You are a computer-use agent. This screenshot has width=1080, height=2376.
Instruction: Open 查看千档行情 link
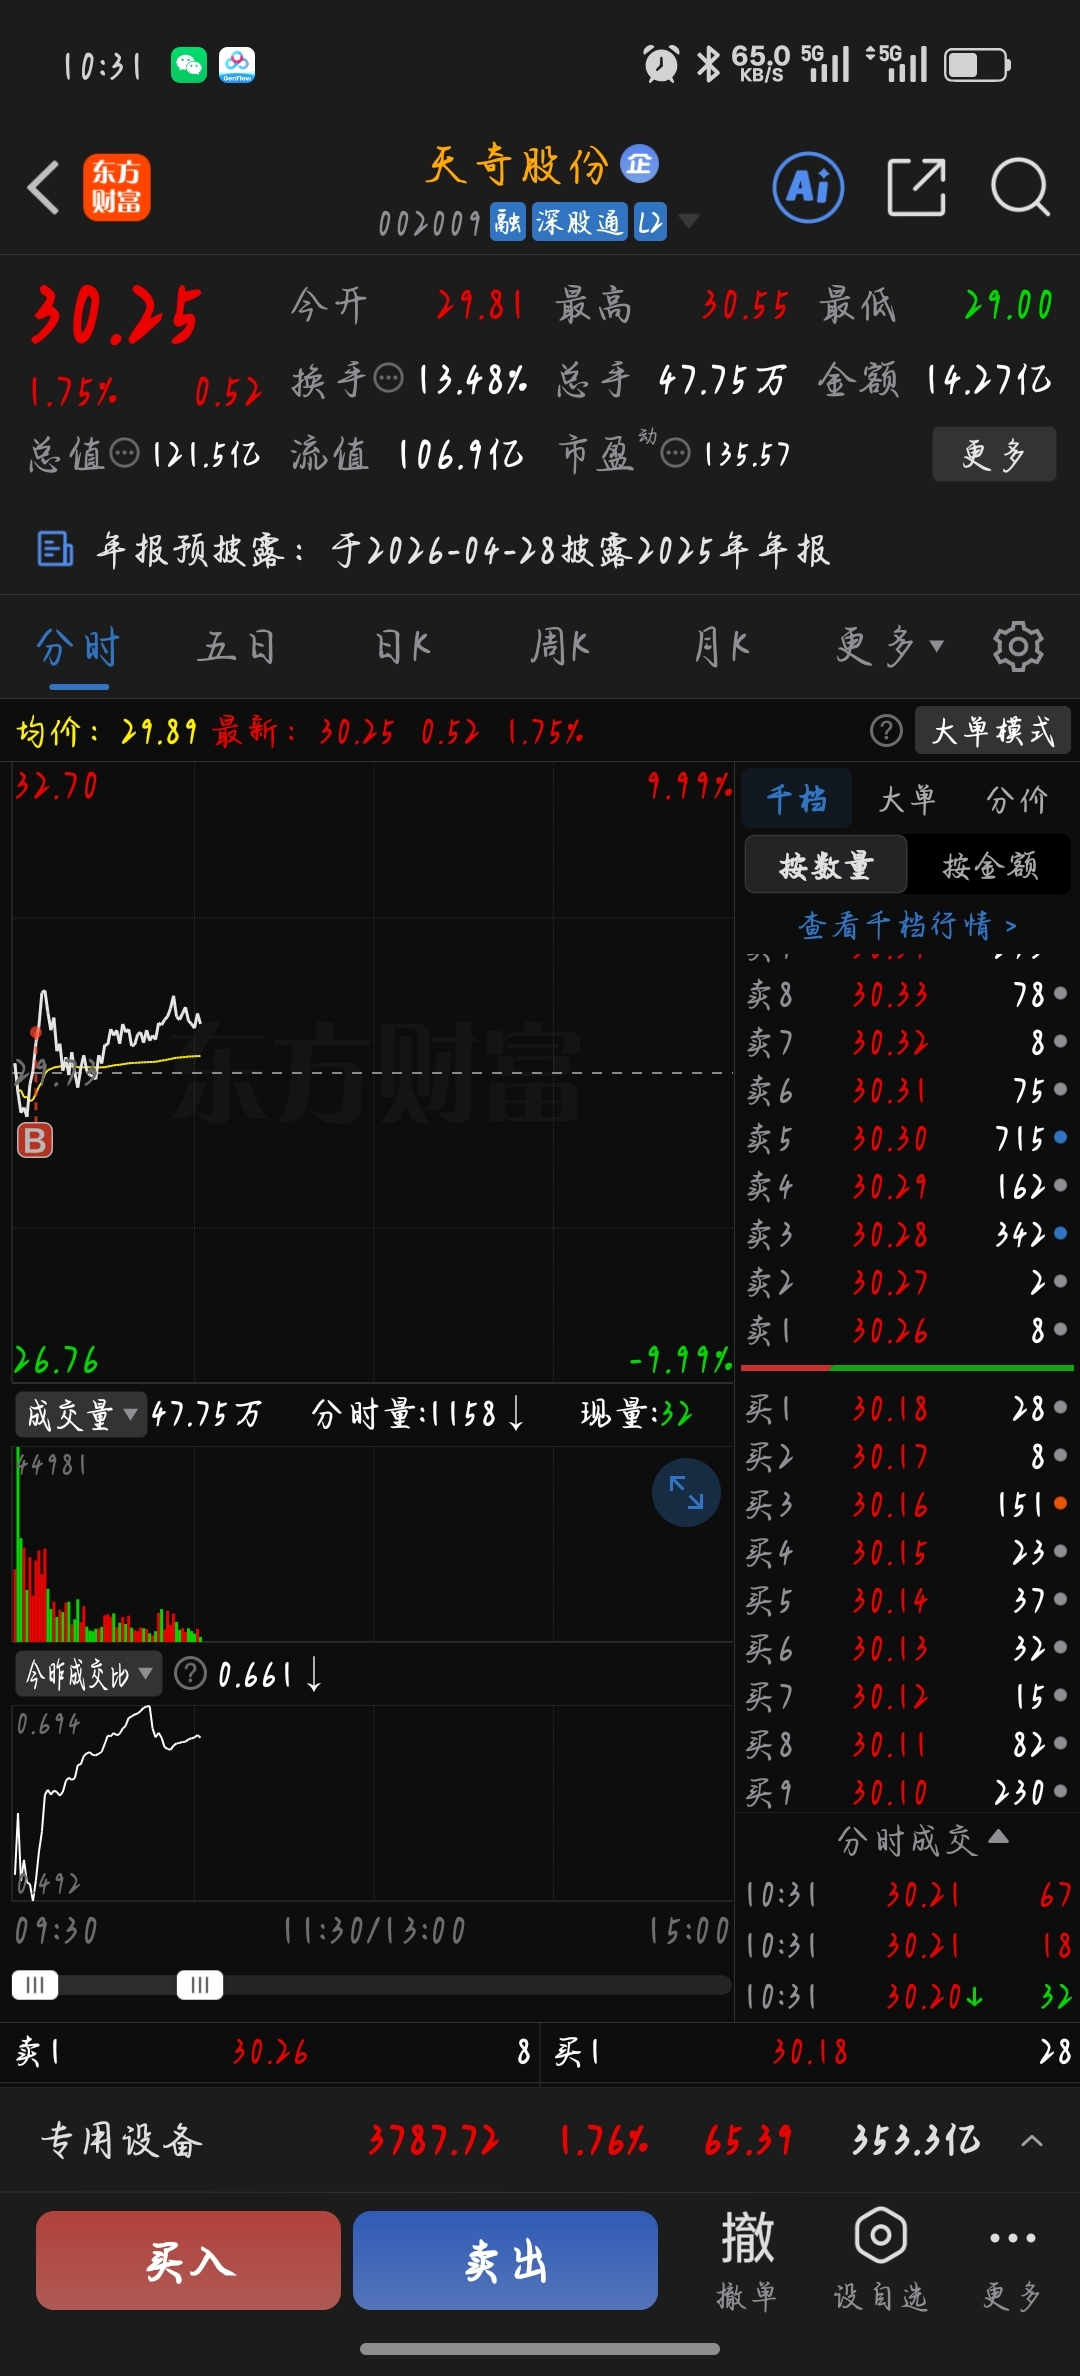pos(907,925)
